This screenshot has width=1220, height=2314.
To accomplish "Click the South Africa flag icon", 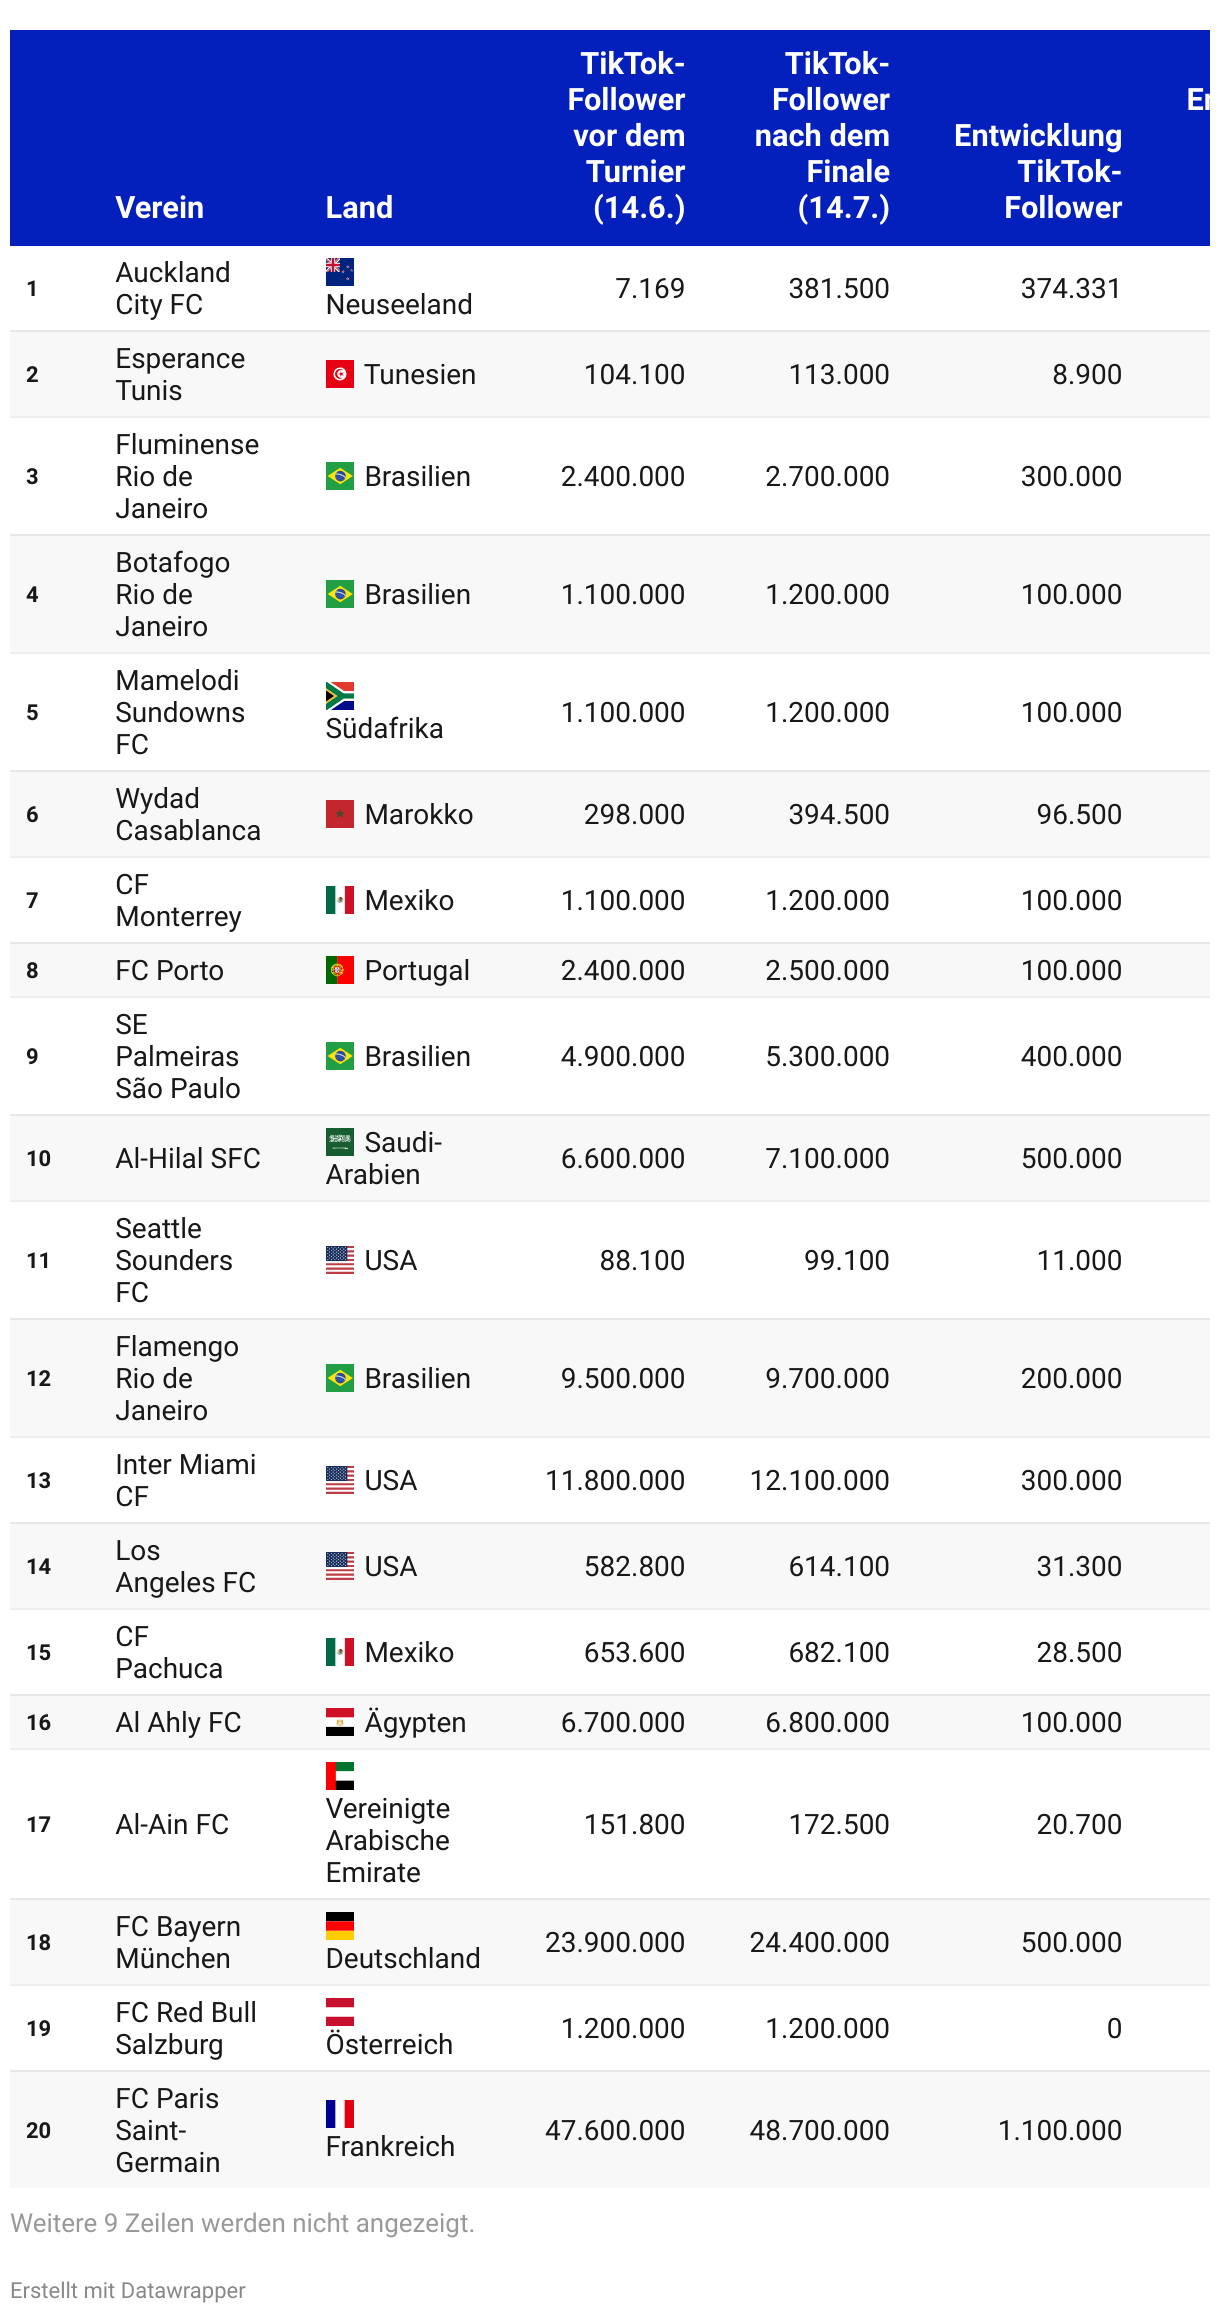I will coord(340,696).
